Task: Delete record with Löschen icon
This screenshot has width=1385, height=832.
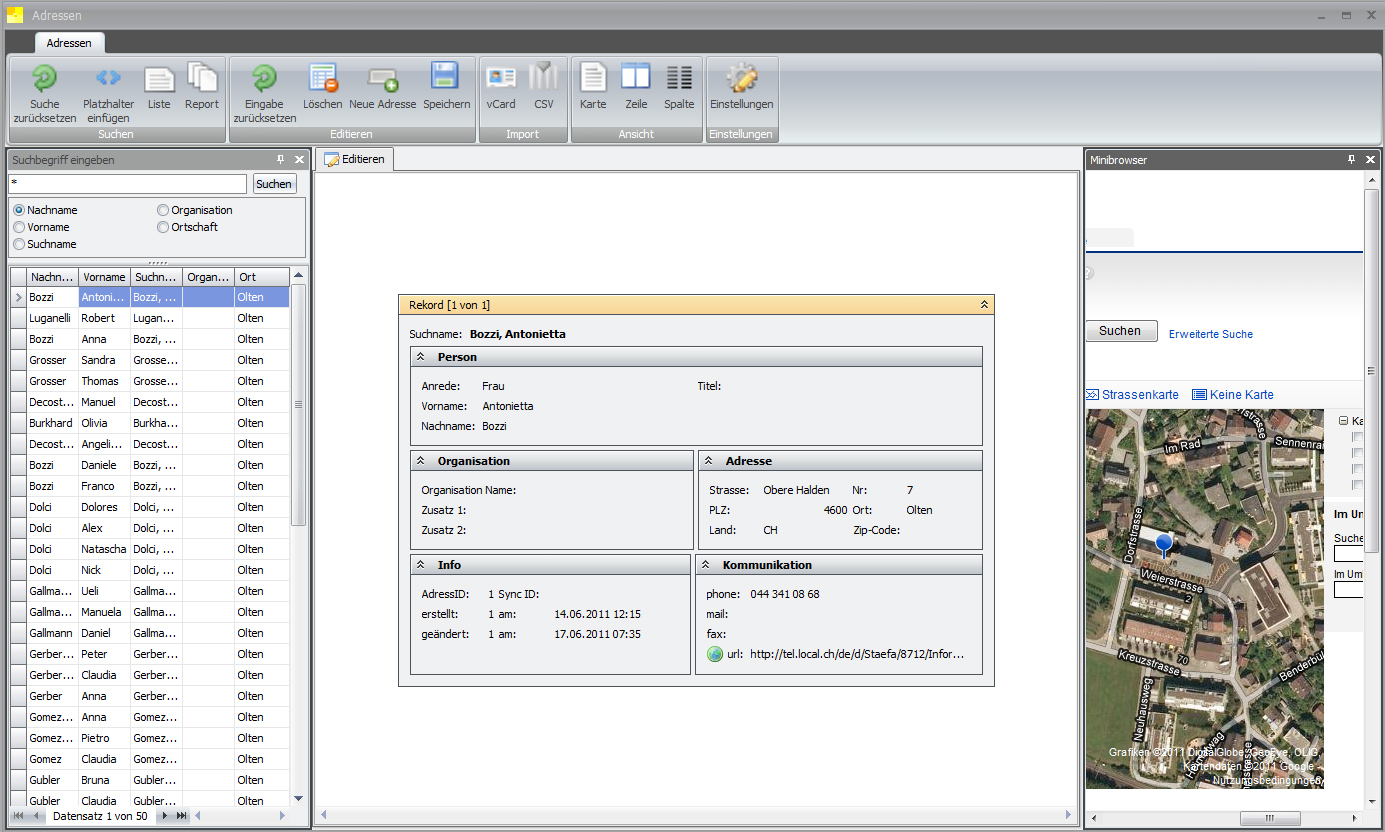Action: [323, 79]
